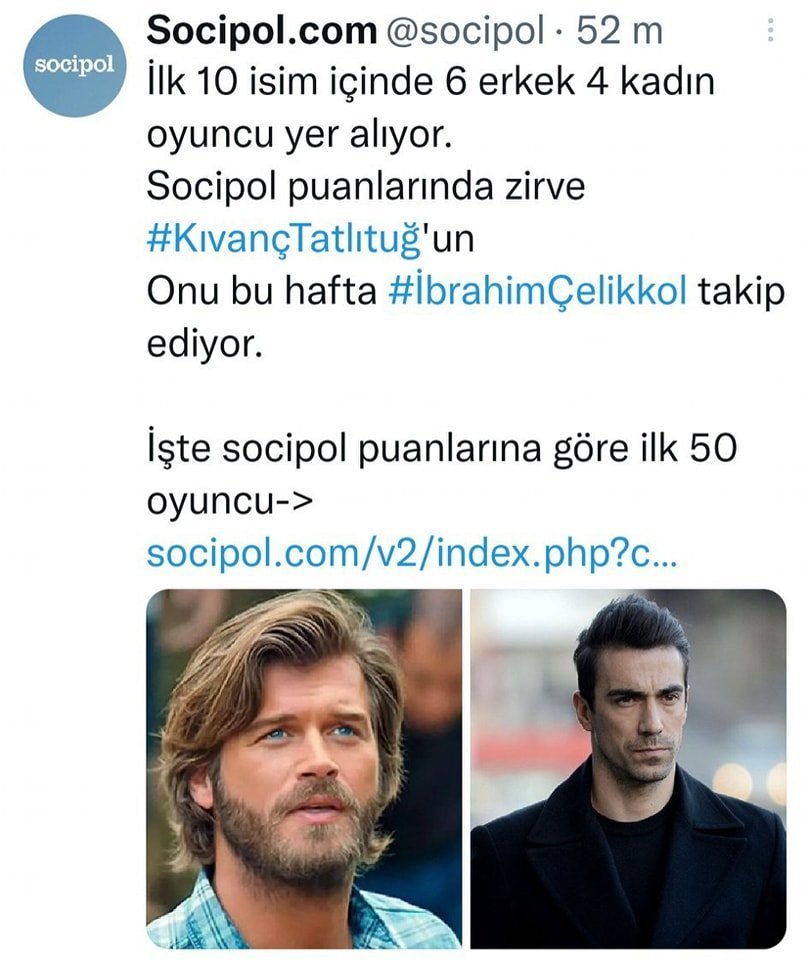Click the 52 m timestamp

click(x=620, y=31)
